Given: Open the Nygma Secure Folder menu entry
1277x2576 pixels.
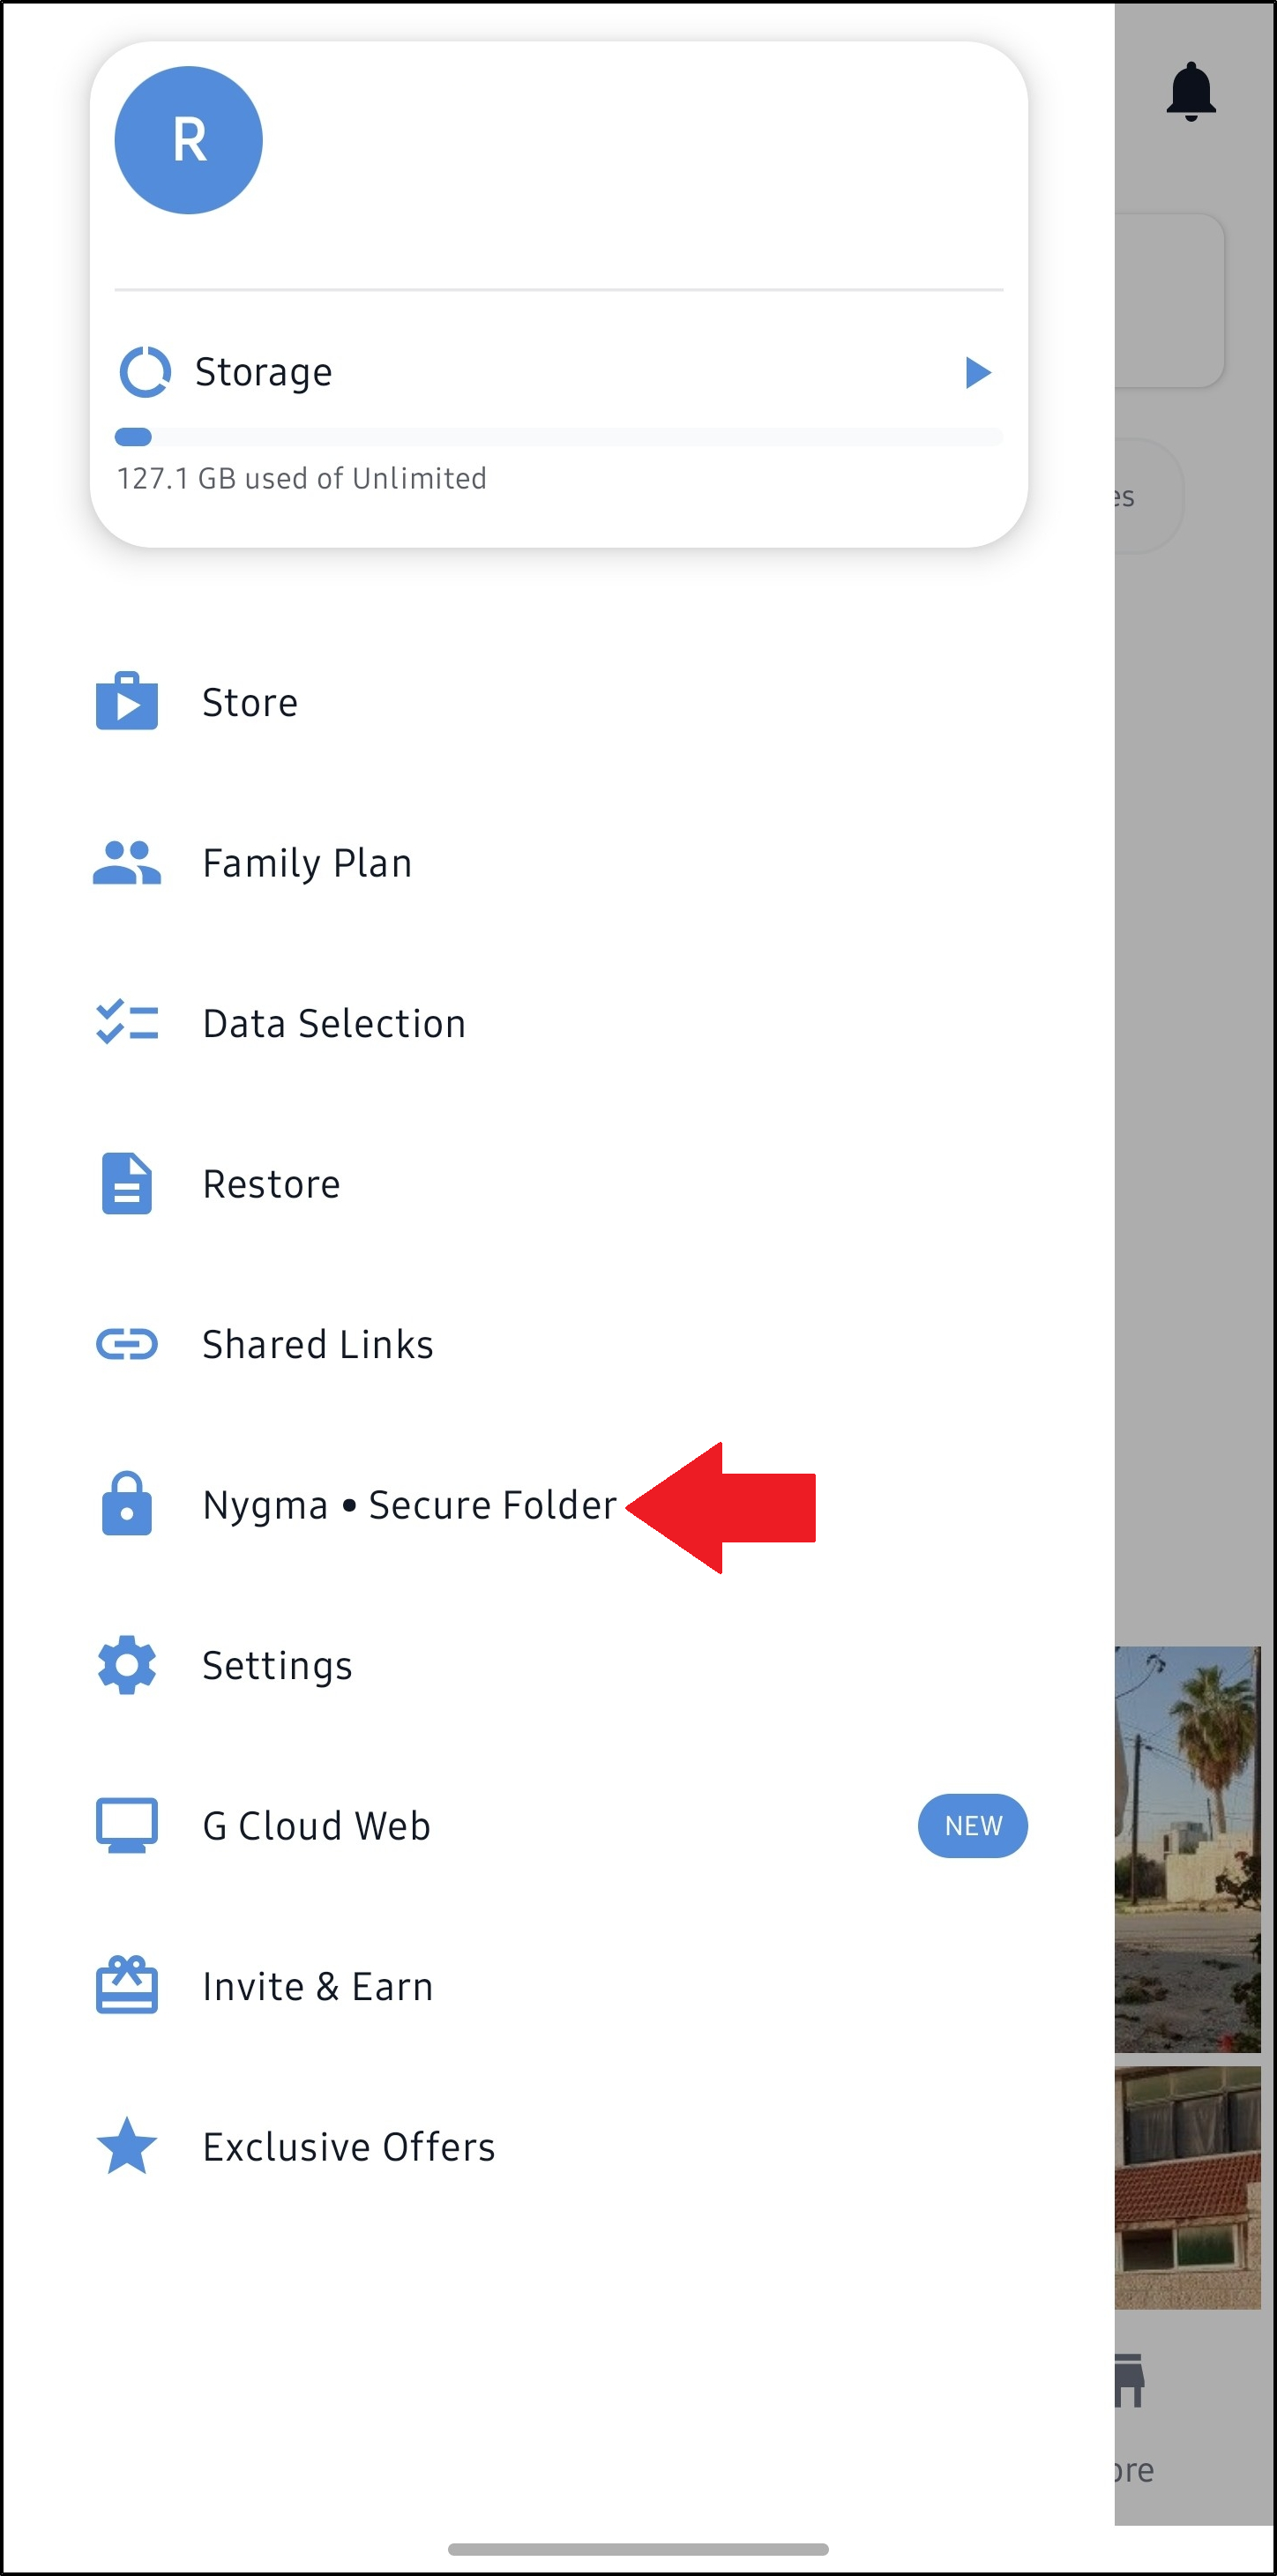Looking at the screenshot, I should click(x=408, y=1504).
